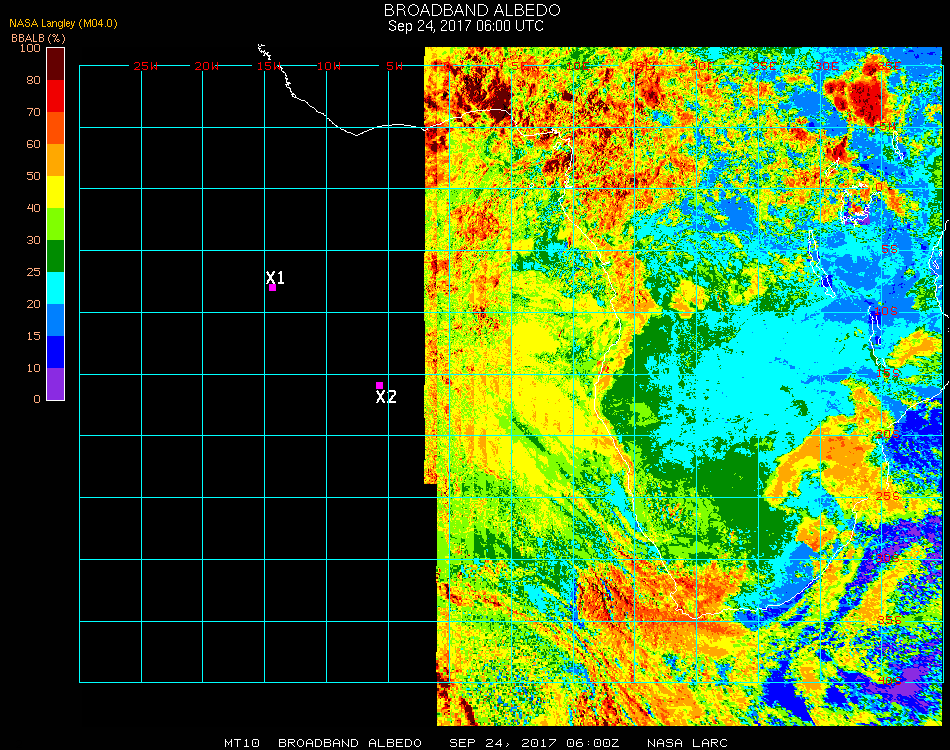Click the "5W" longitude label
The width and height of the screenshot is (950, 750).
coord(394,66)
